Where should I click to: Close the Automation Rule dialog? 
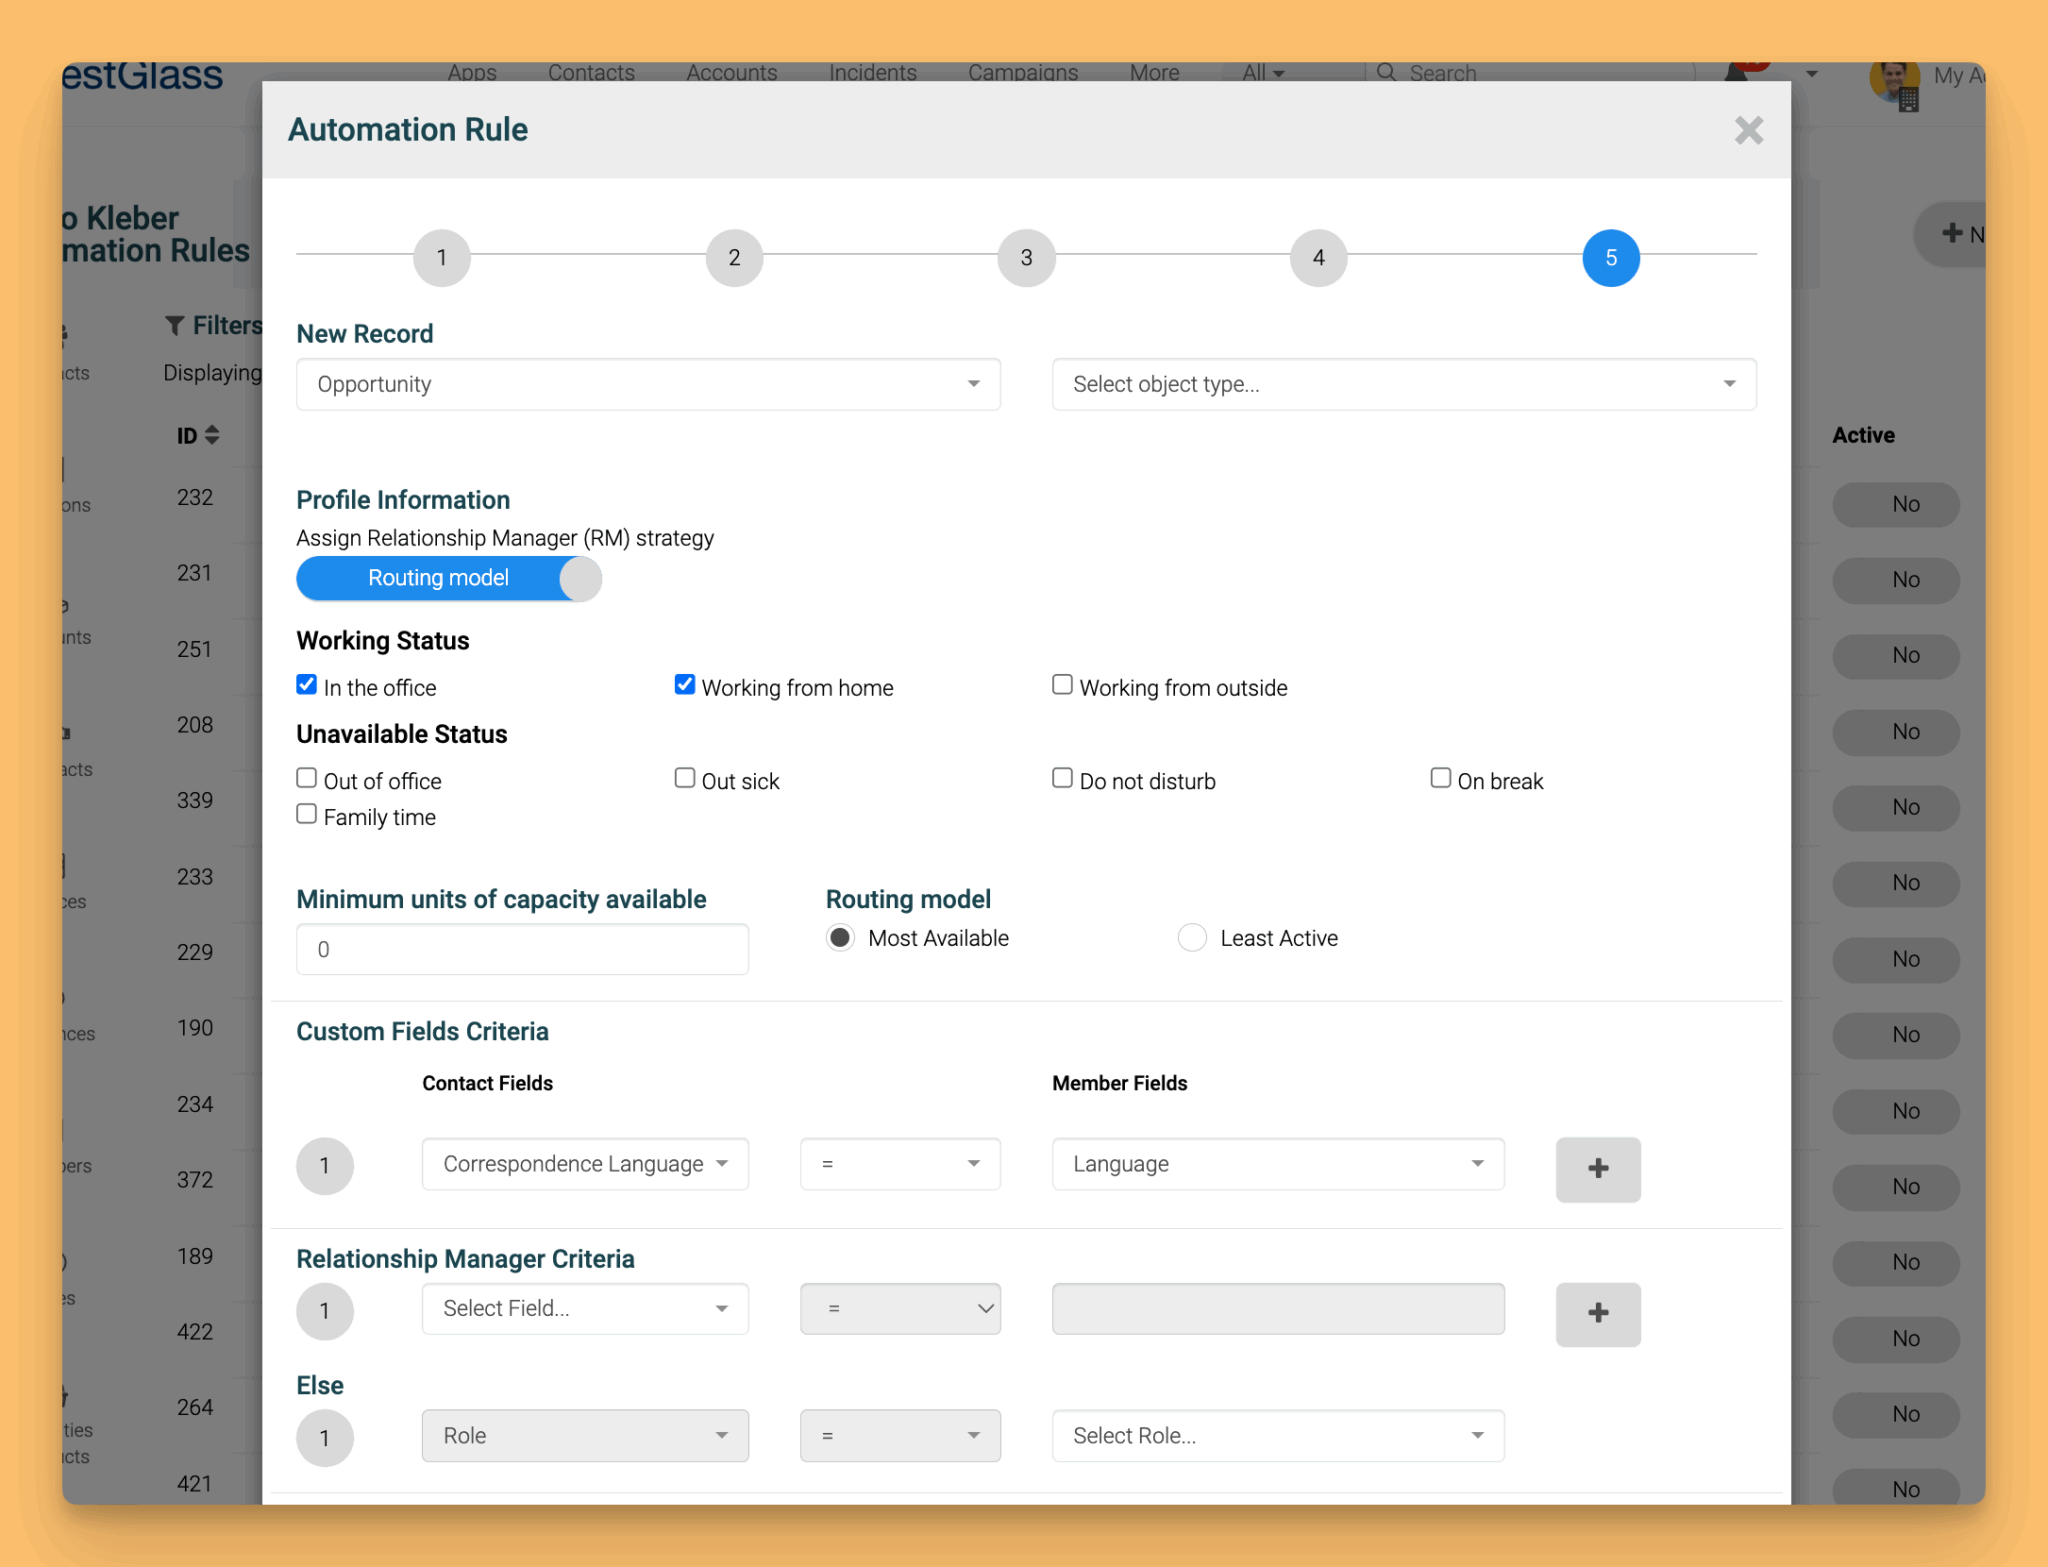coord(1749,130)
